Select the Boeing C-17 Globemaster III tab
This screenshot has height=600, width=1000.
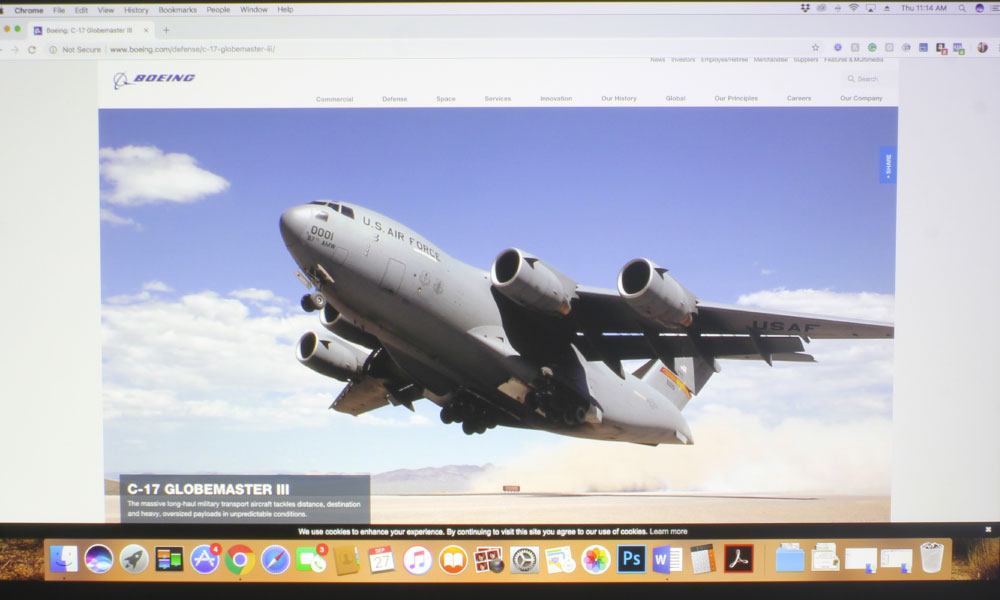[89, 30]
